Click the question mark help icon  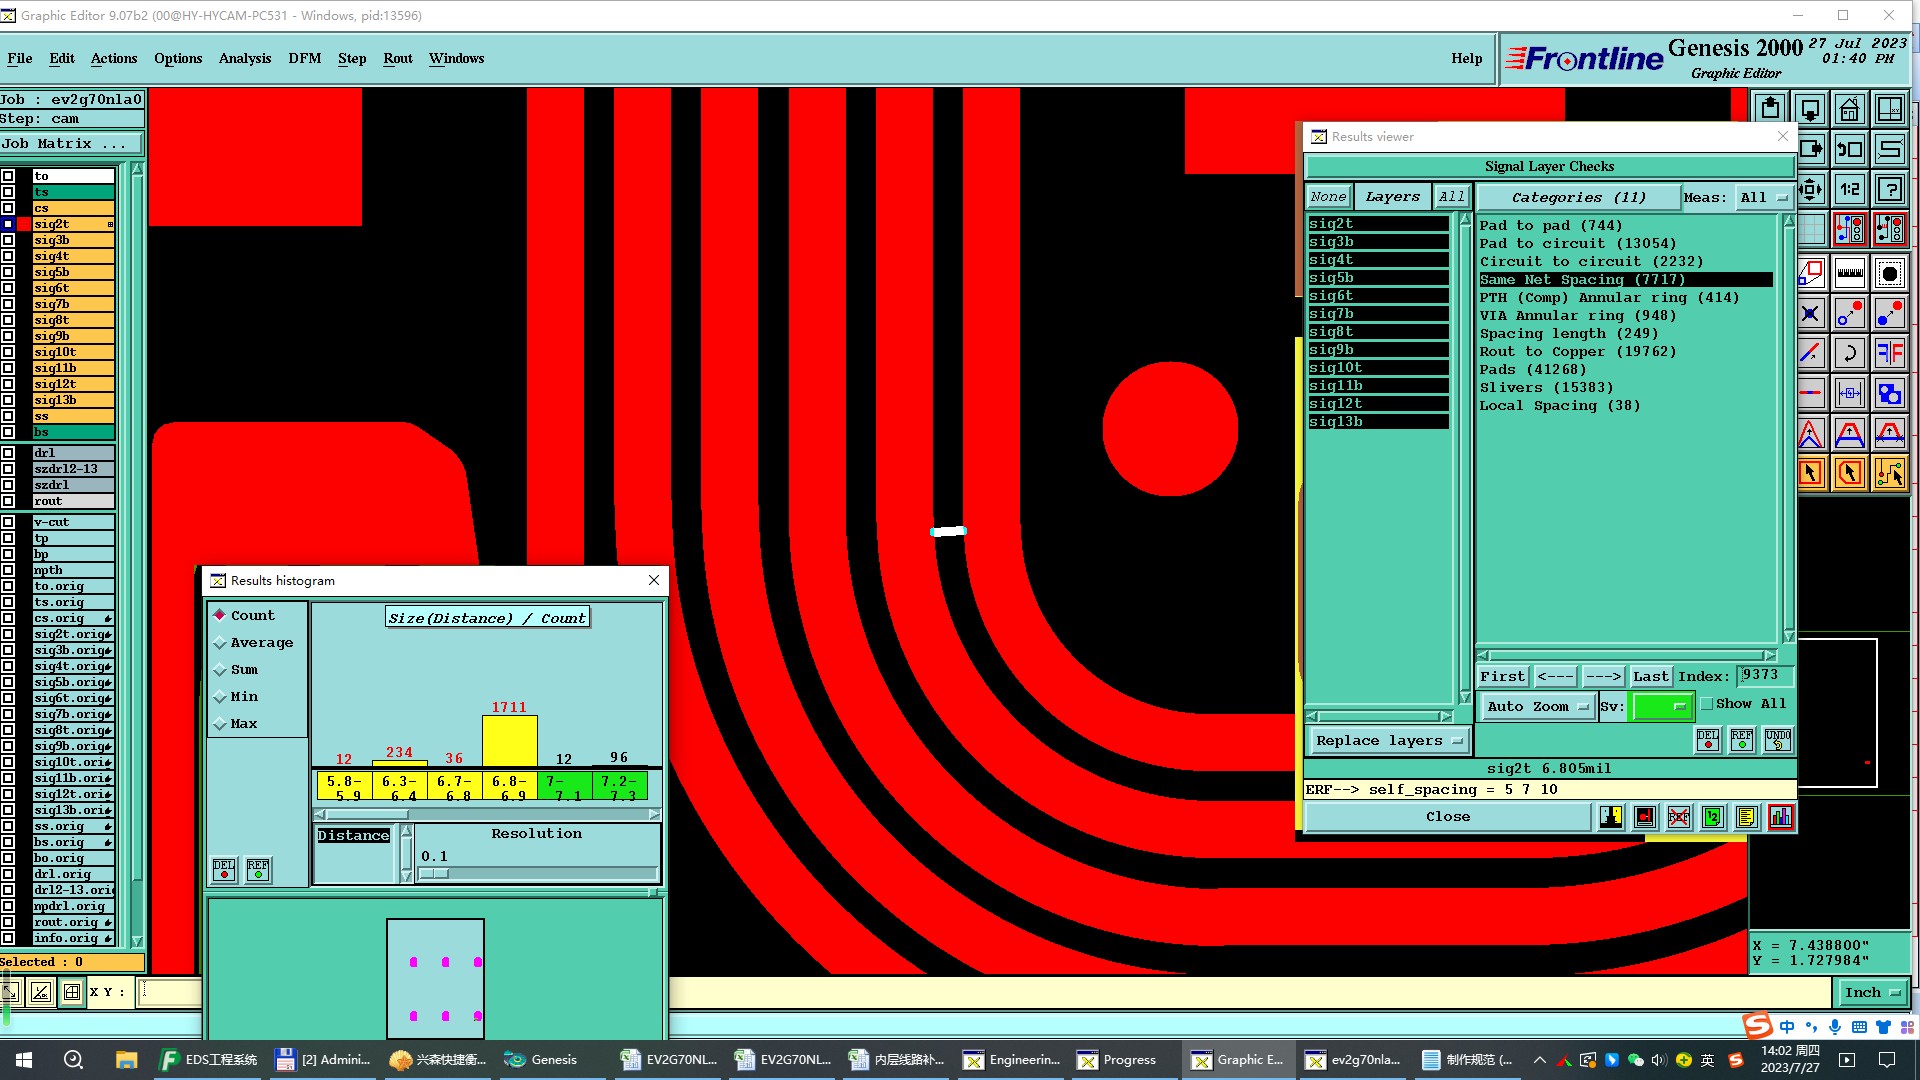pyautogui.click(x=1889, y=189)
